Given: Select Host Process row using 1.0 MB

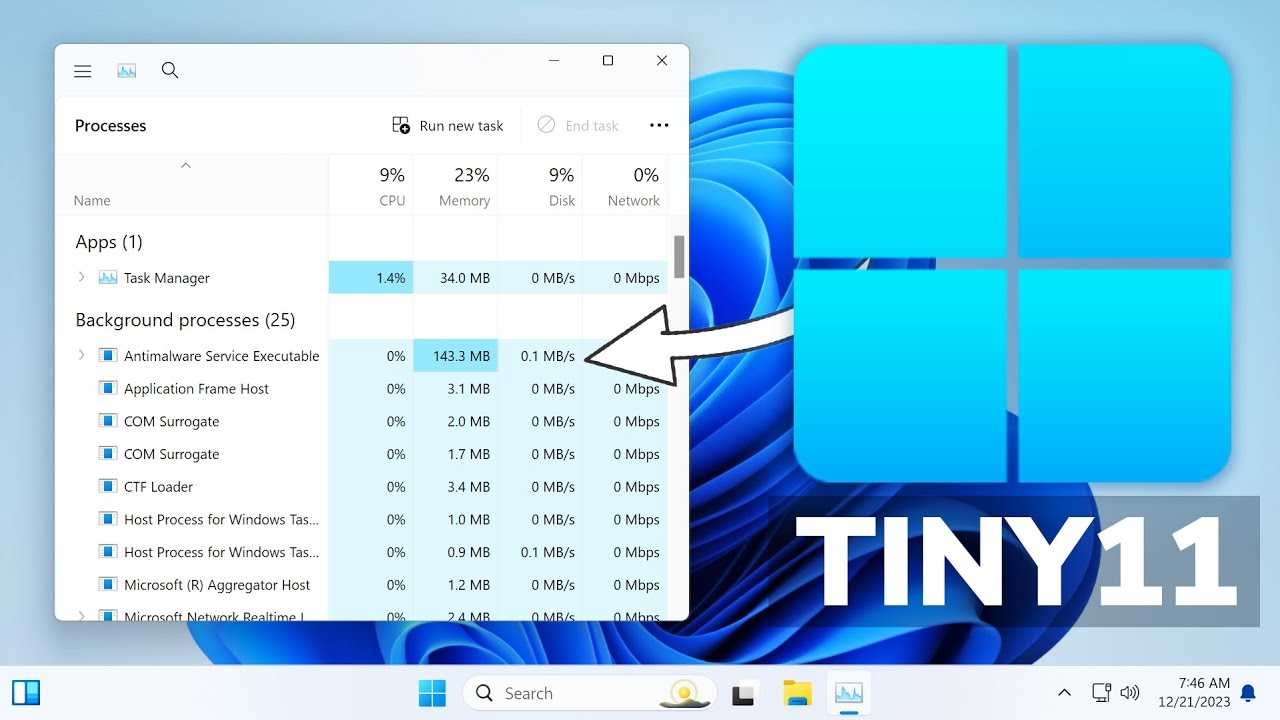Looking at the screenshot, I should click(x=362, y=519).
